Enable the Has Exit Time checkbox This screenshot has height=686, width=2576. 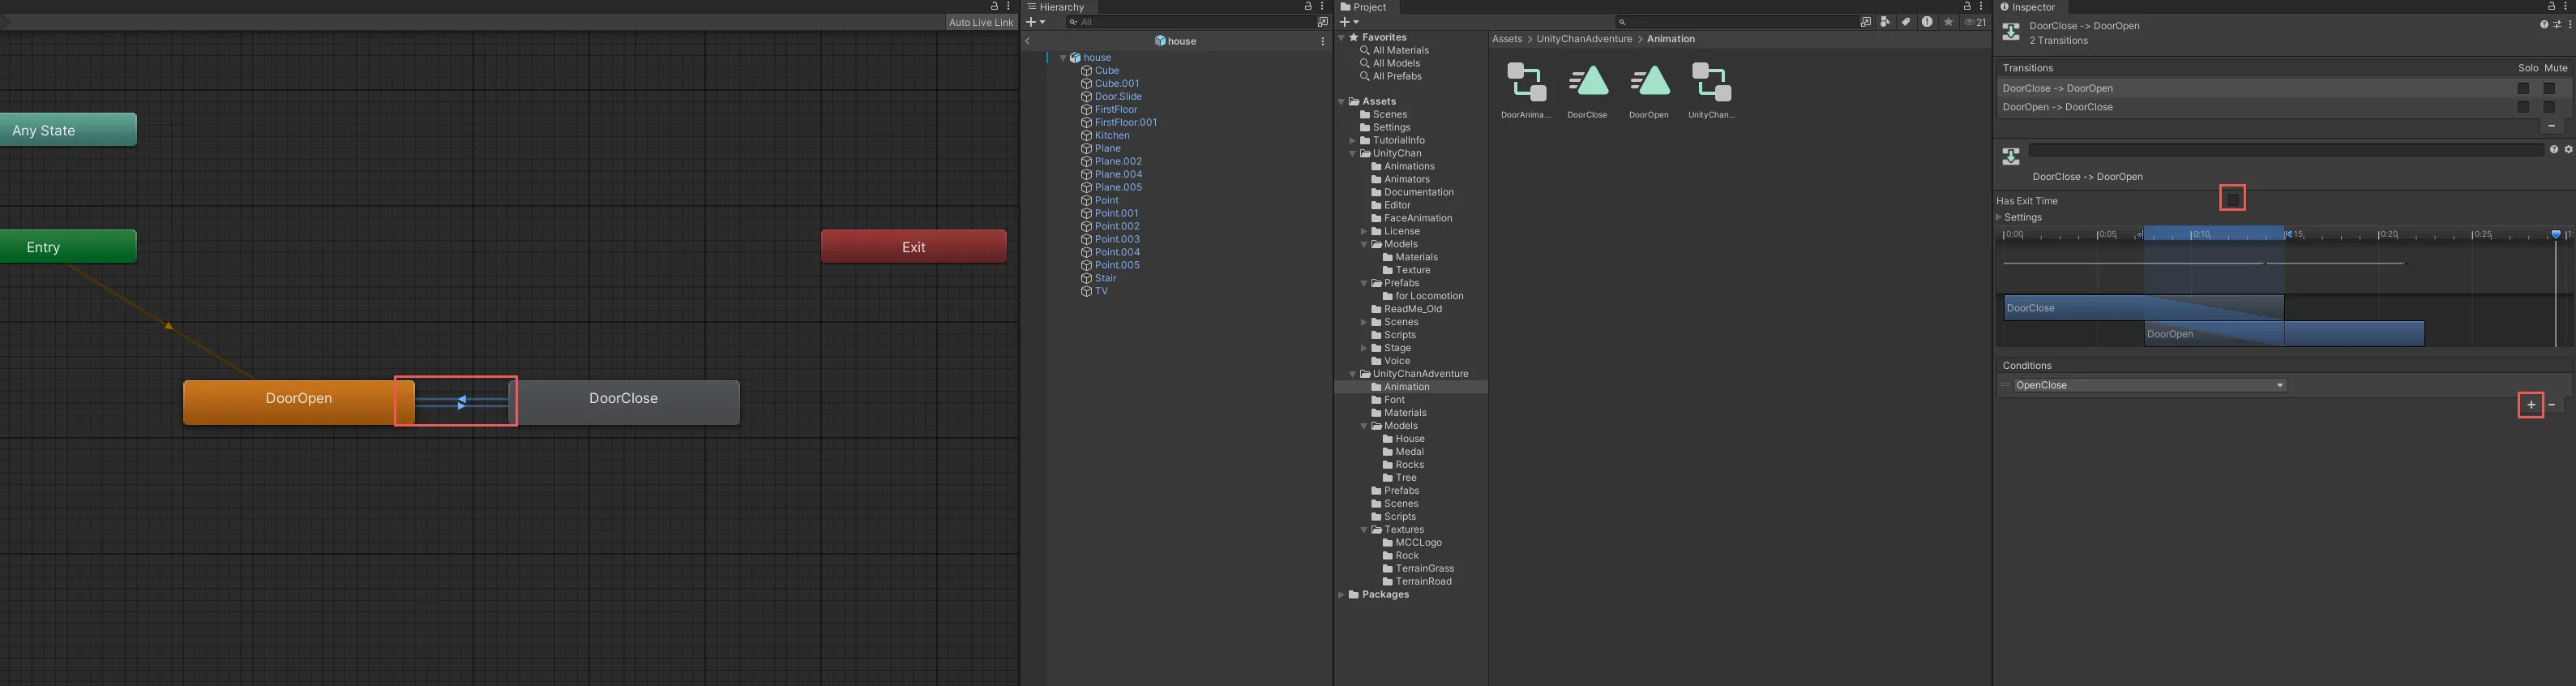pyautogui.click(x=2232, y=199)
